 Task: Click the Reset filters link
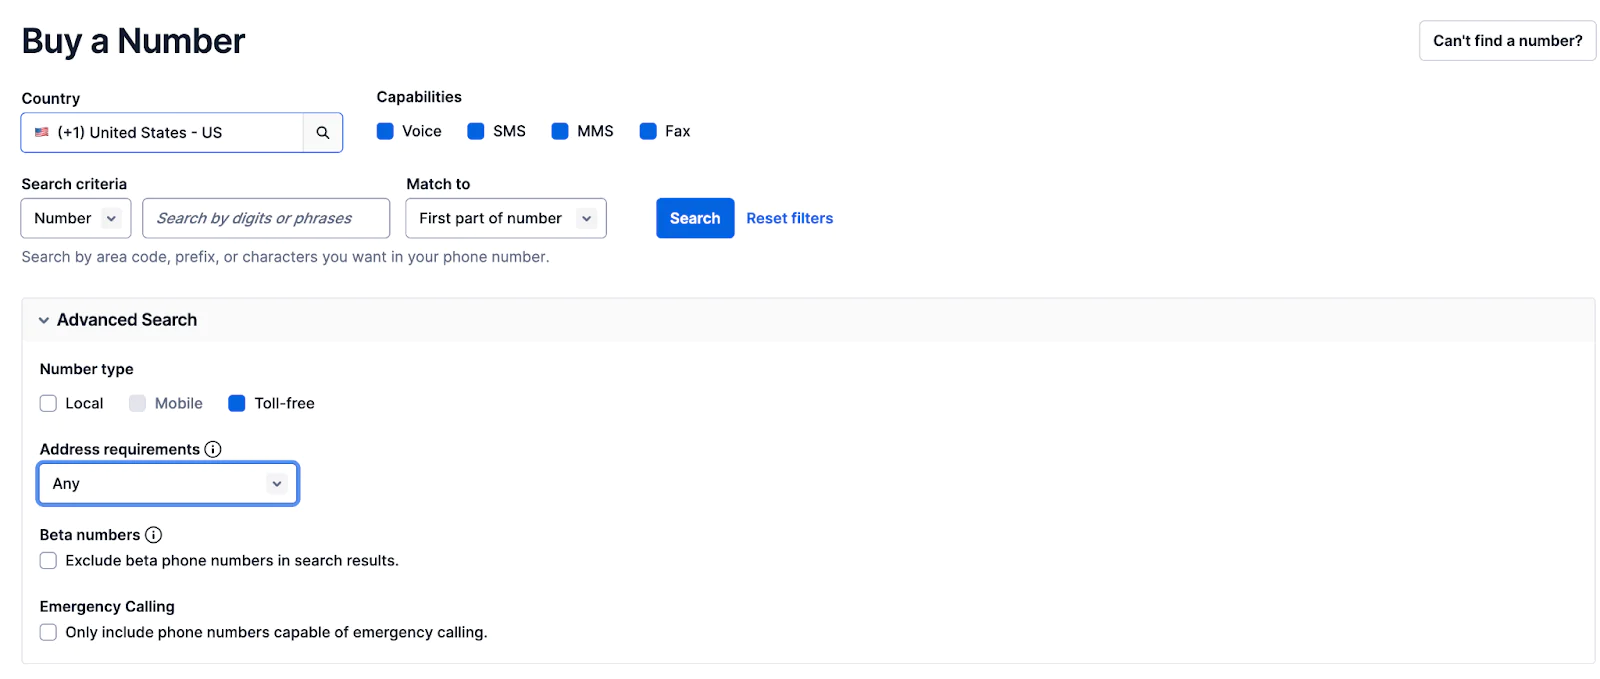[790, 218]
